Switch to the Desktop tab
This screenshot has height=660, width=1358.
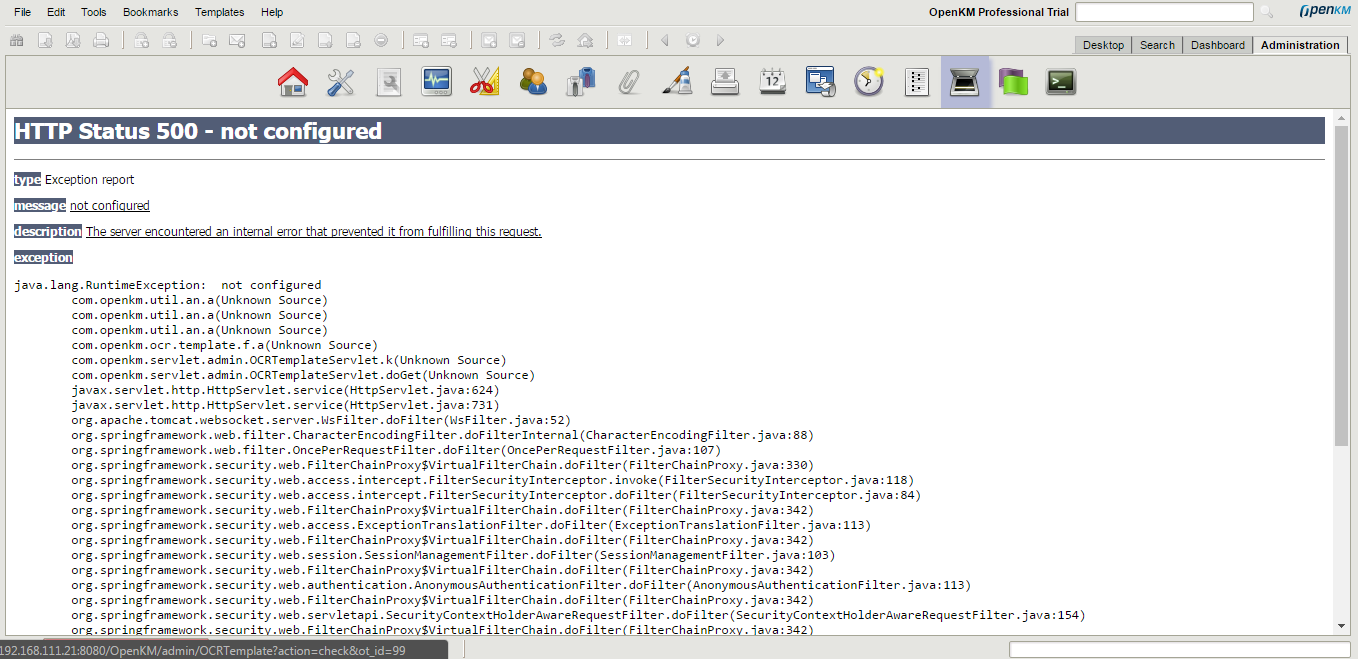click(x=1103, y=45)
